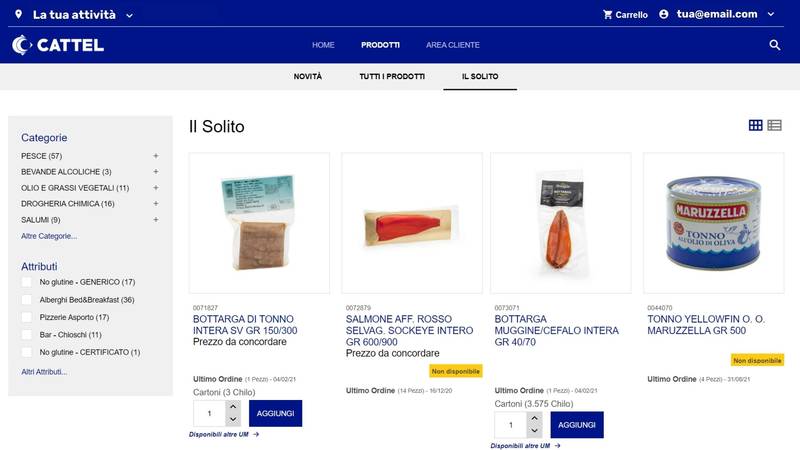The image size is (800, 450).
Task: Check the No glutine - GENERICO filter
Action: pos(27,282)
